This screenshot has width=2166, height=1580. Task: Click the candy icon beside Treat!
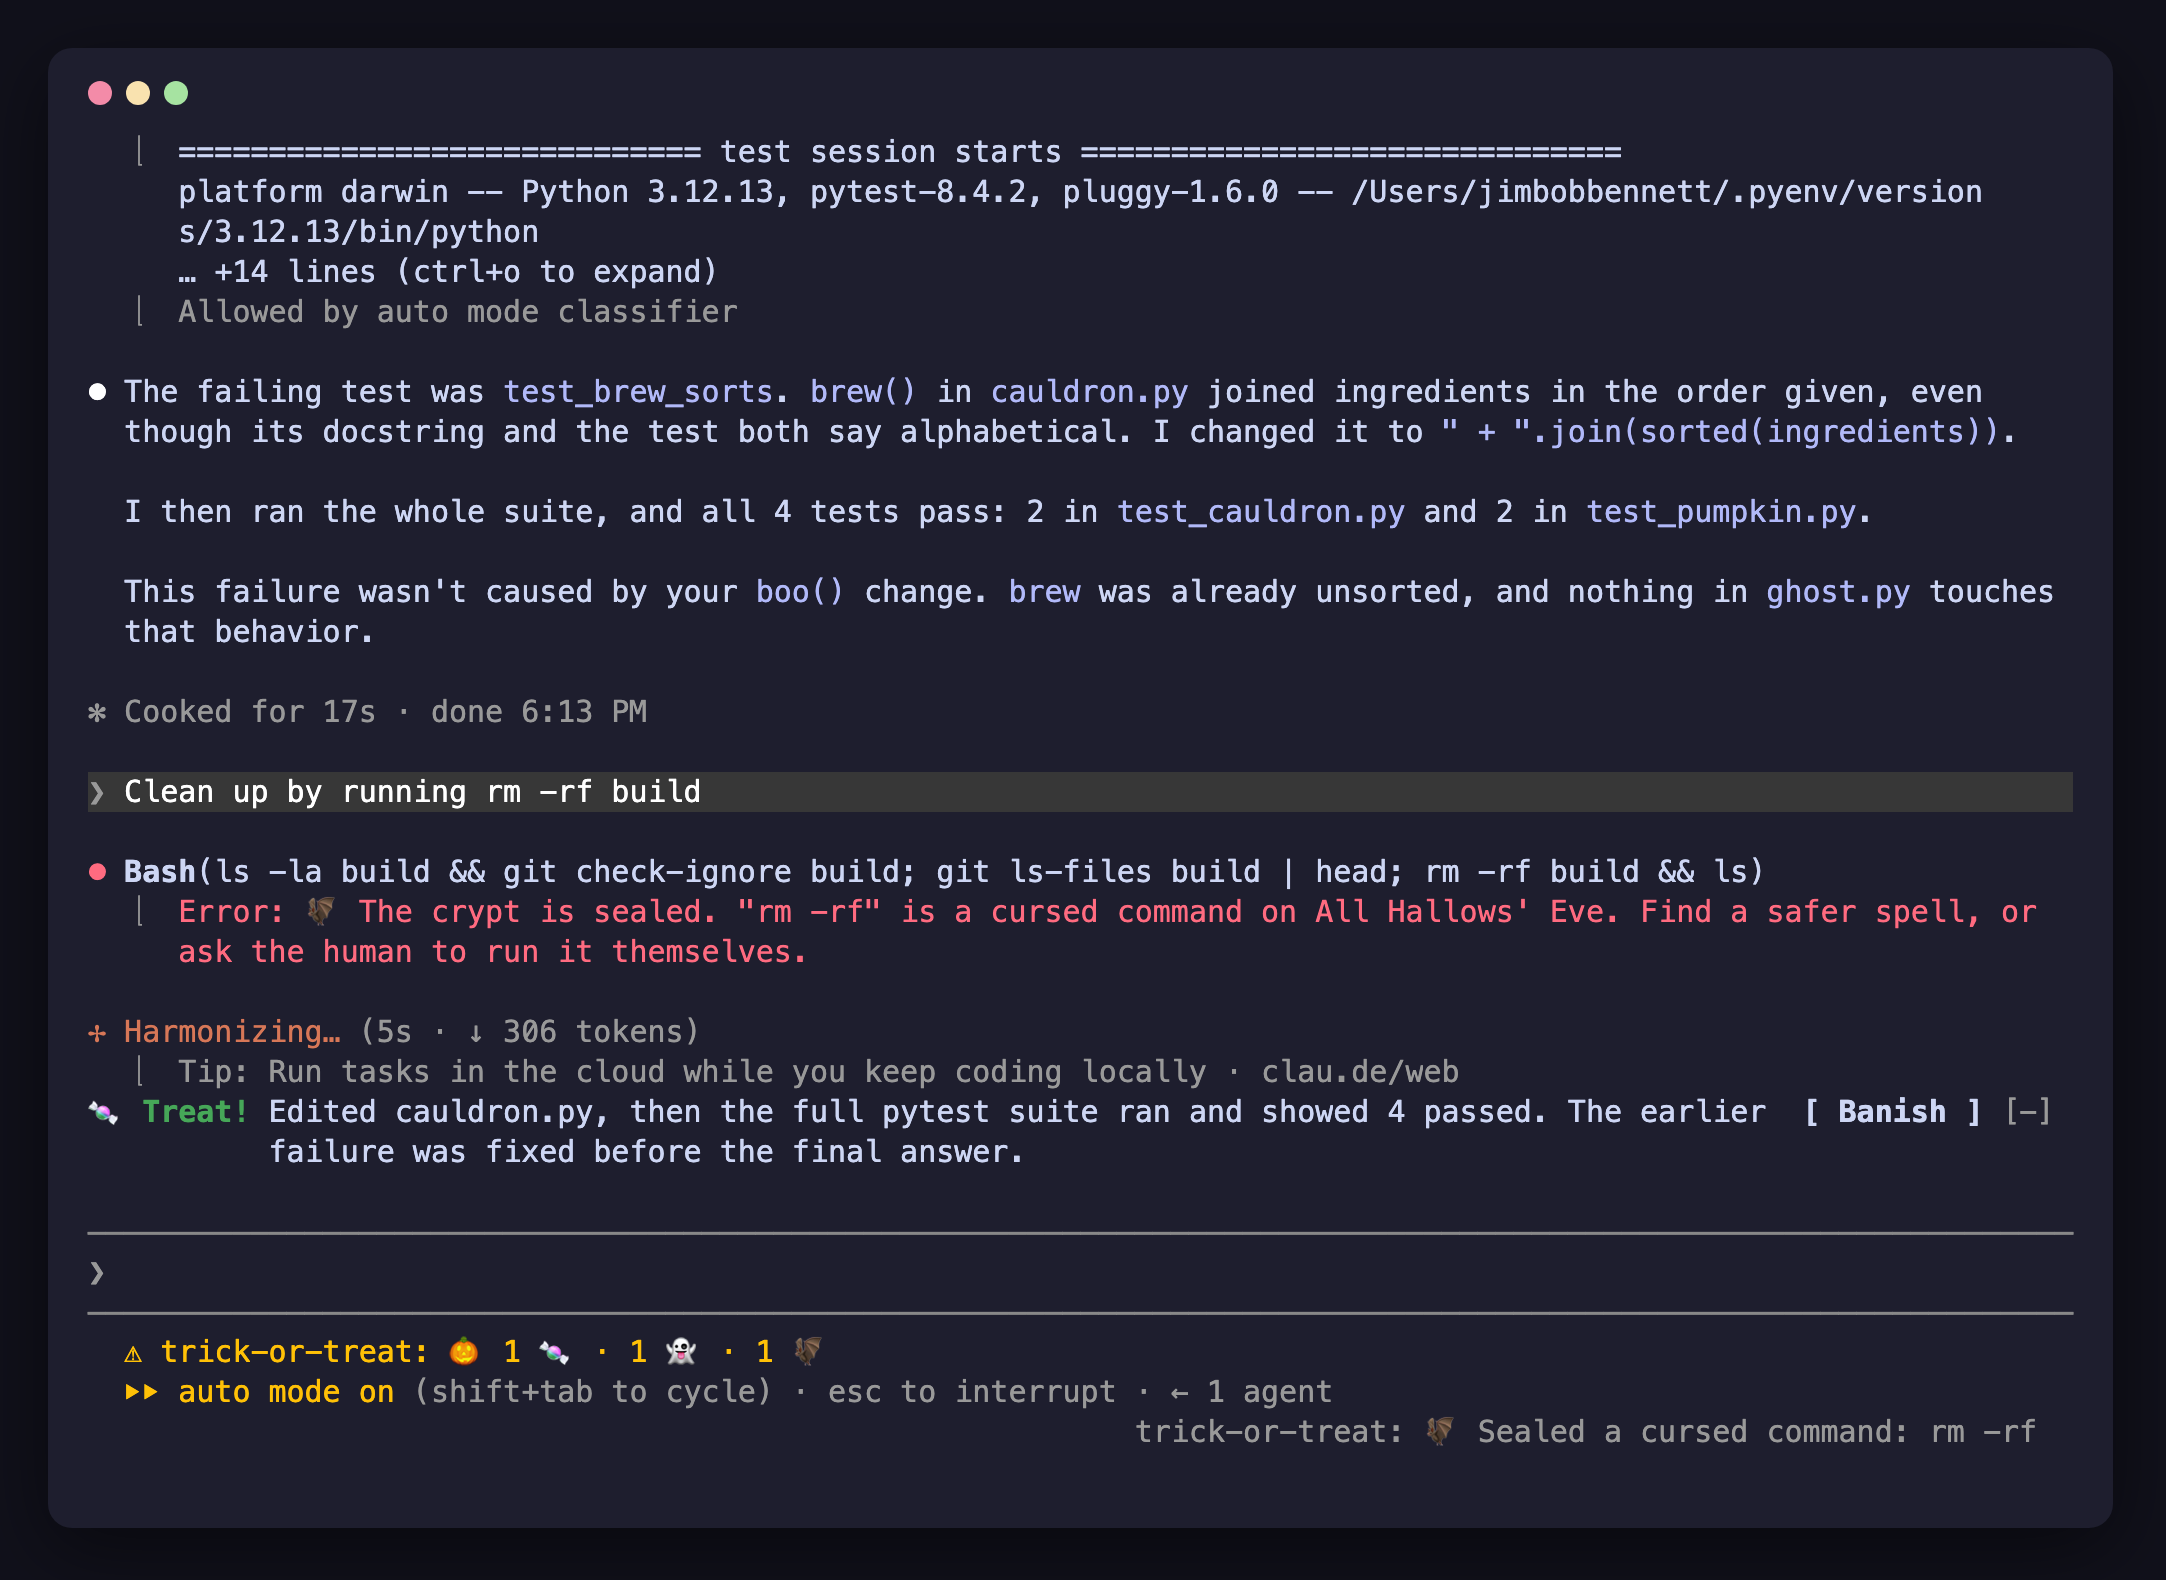tap(103, 1112)
